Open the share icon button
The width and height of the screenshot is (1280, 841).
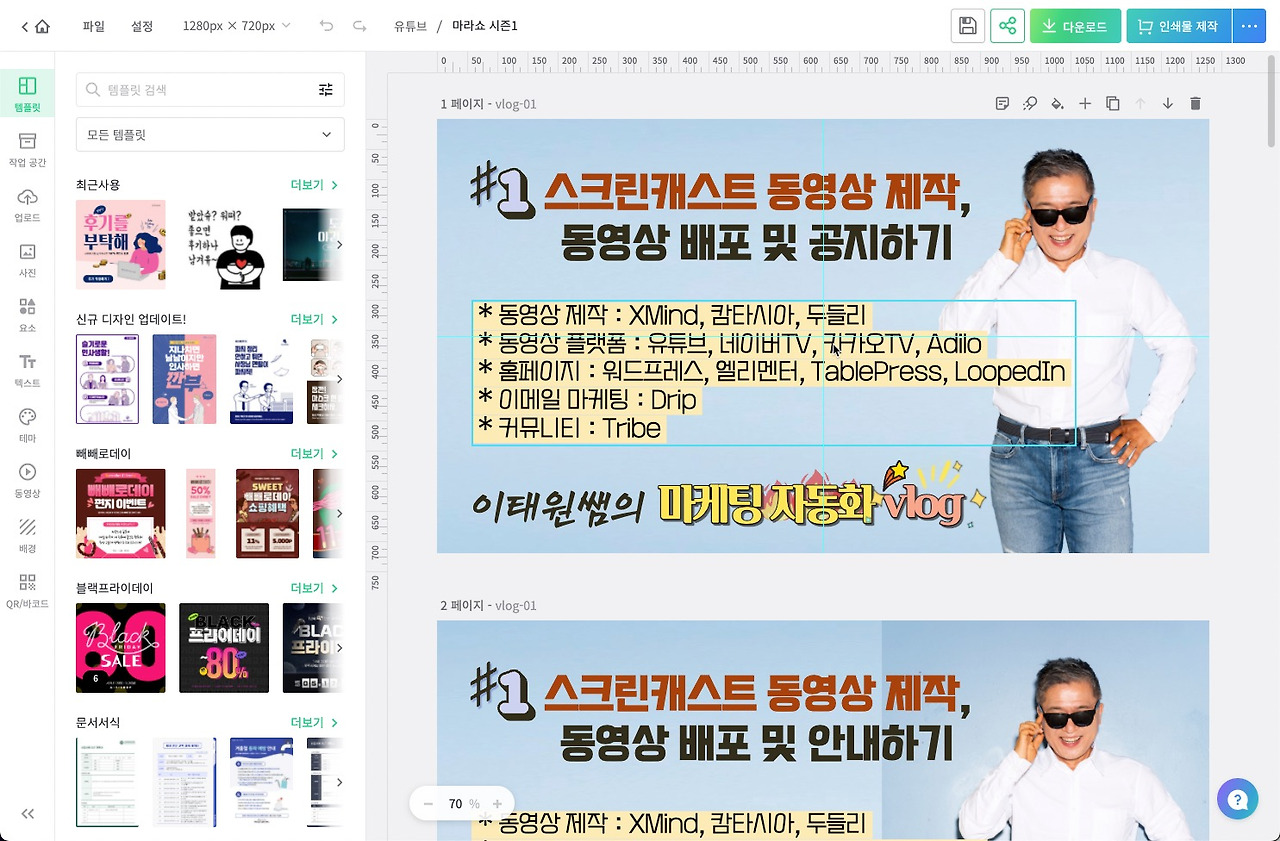[x=1008, y=26]
